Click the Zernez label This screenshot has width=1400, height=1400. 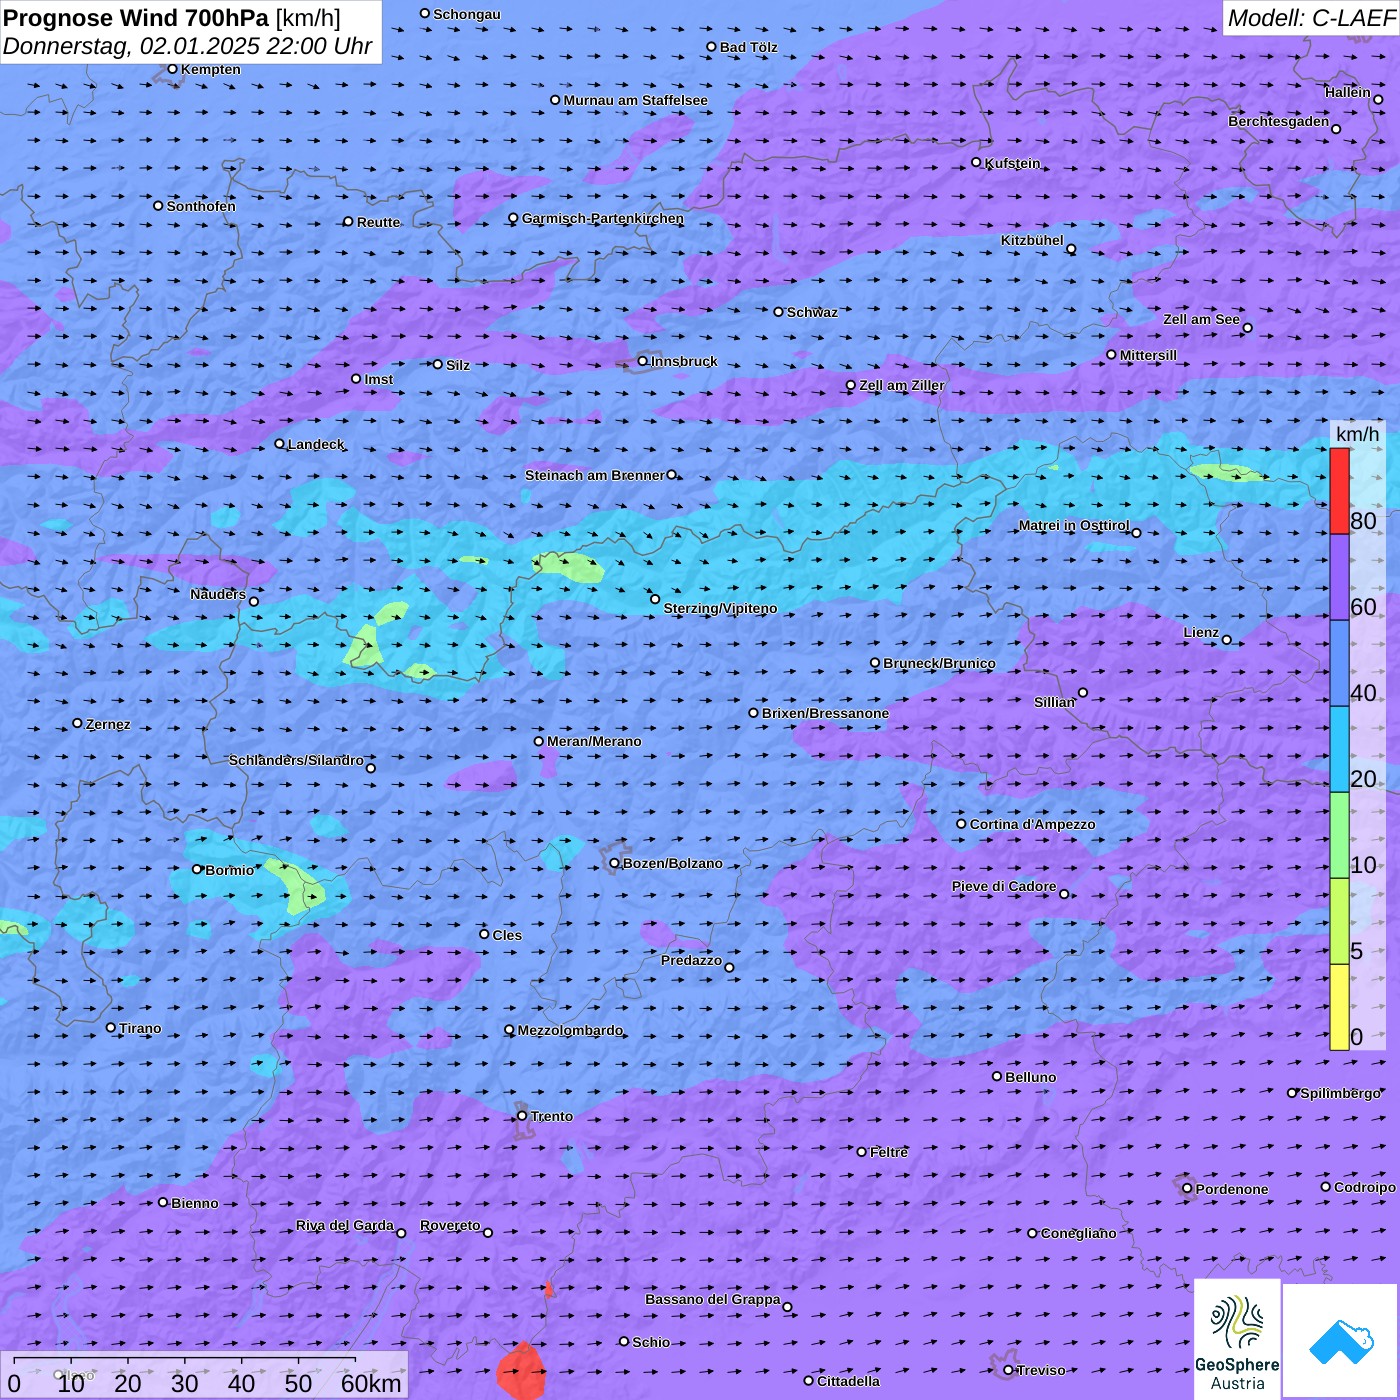[108, 724]
